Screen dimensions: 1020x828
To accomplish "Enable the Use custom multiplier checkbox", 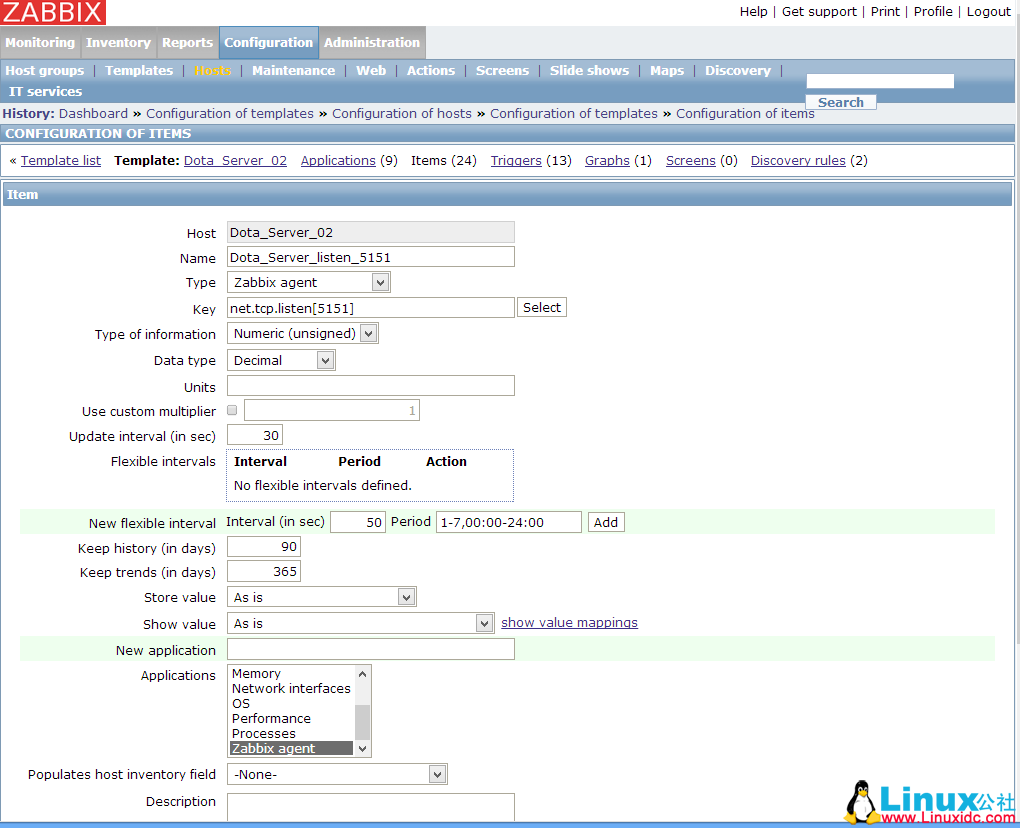I will coord(232,410).
